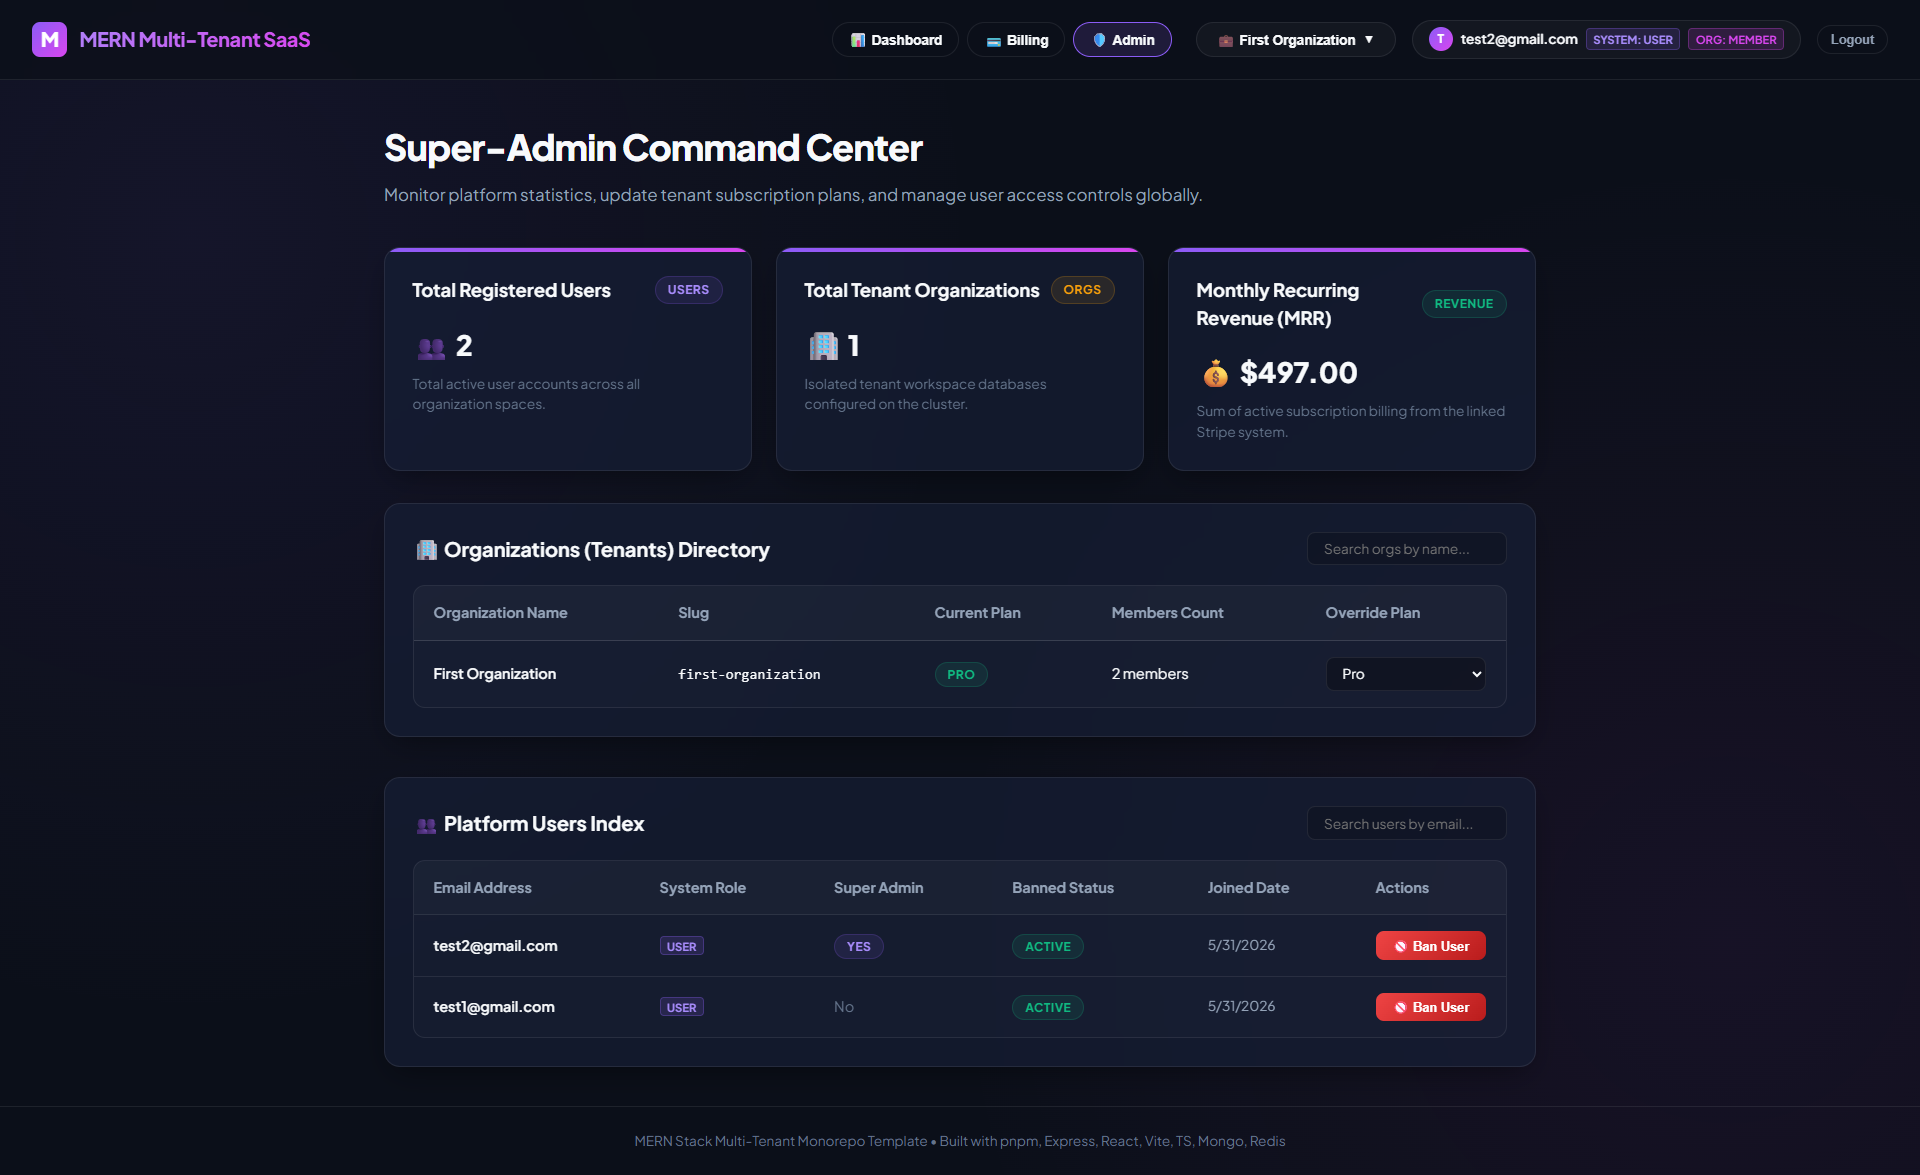Click the Dashboard chart icon in navbar
Screen dimensions: 1920x1175
click(857, 40)
